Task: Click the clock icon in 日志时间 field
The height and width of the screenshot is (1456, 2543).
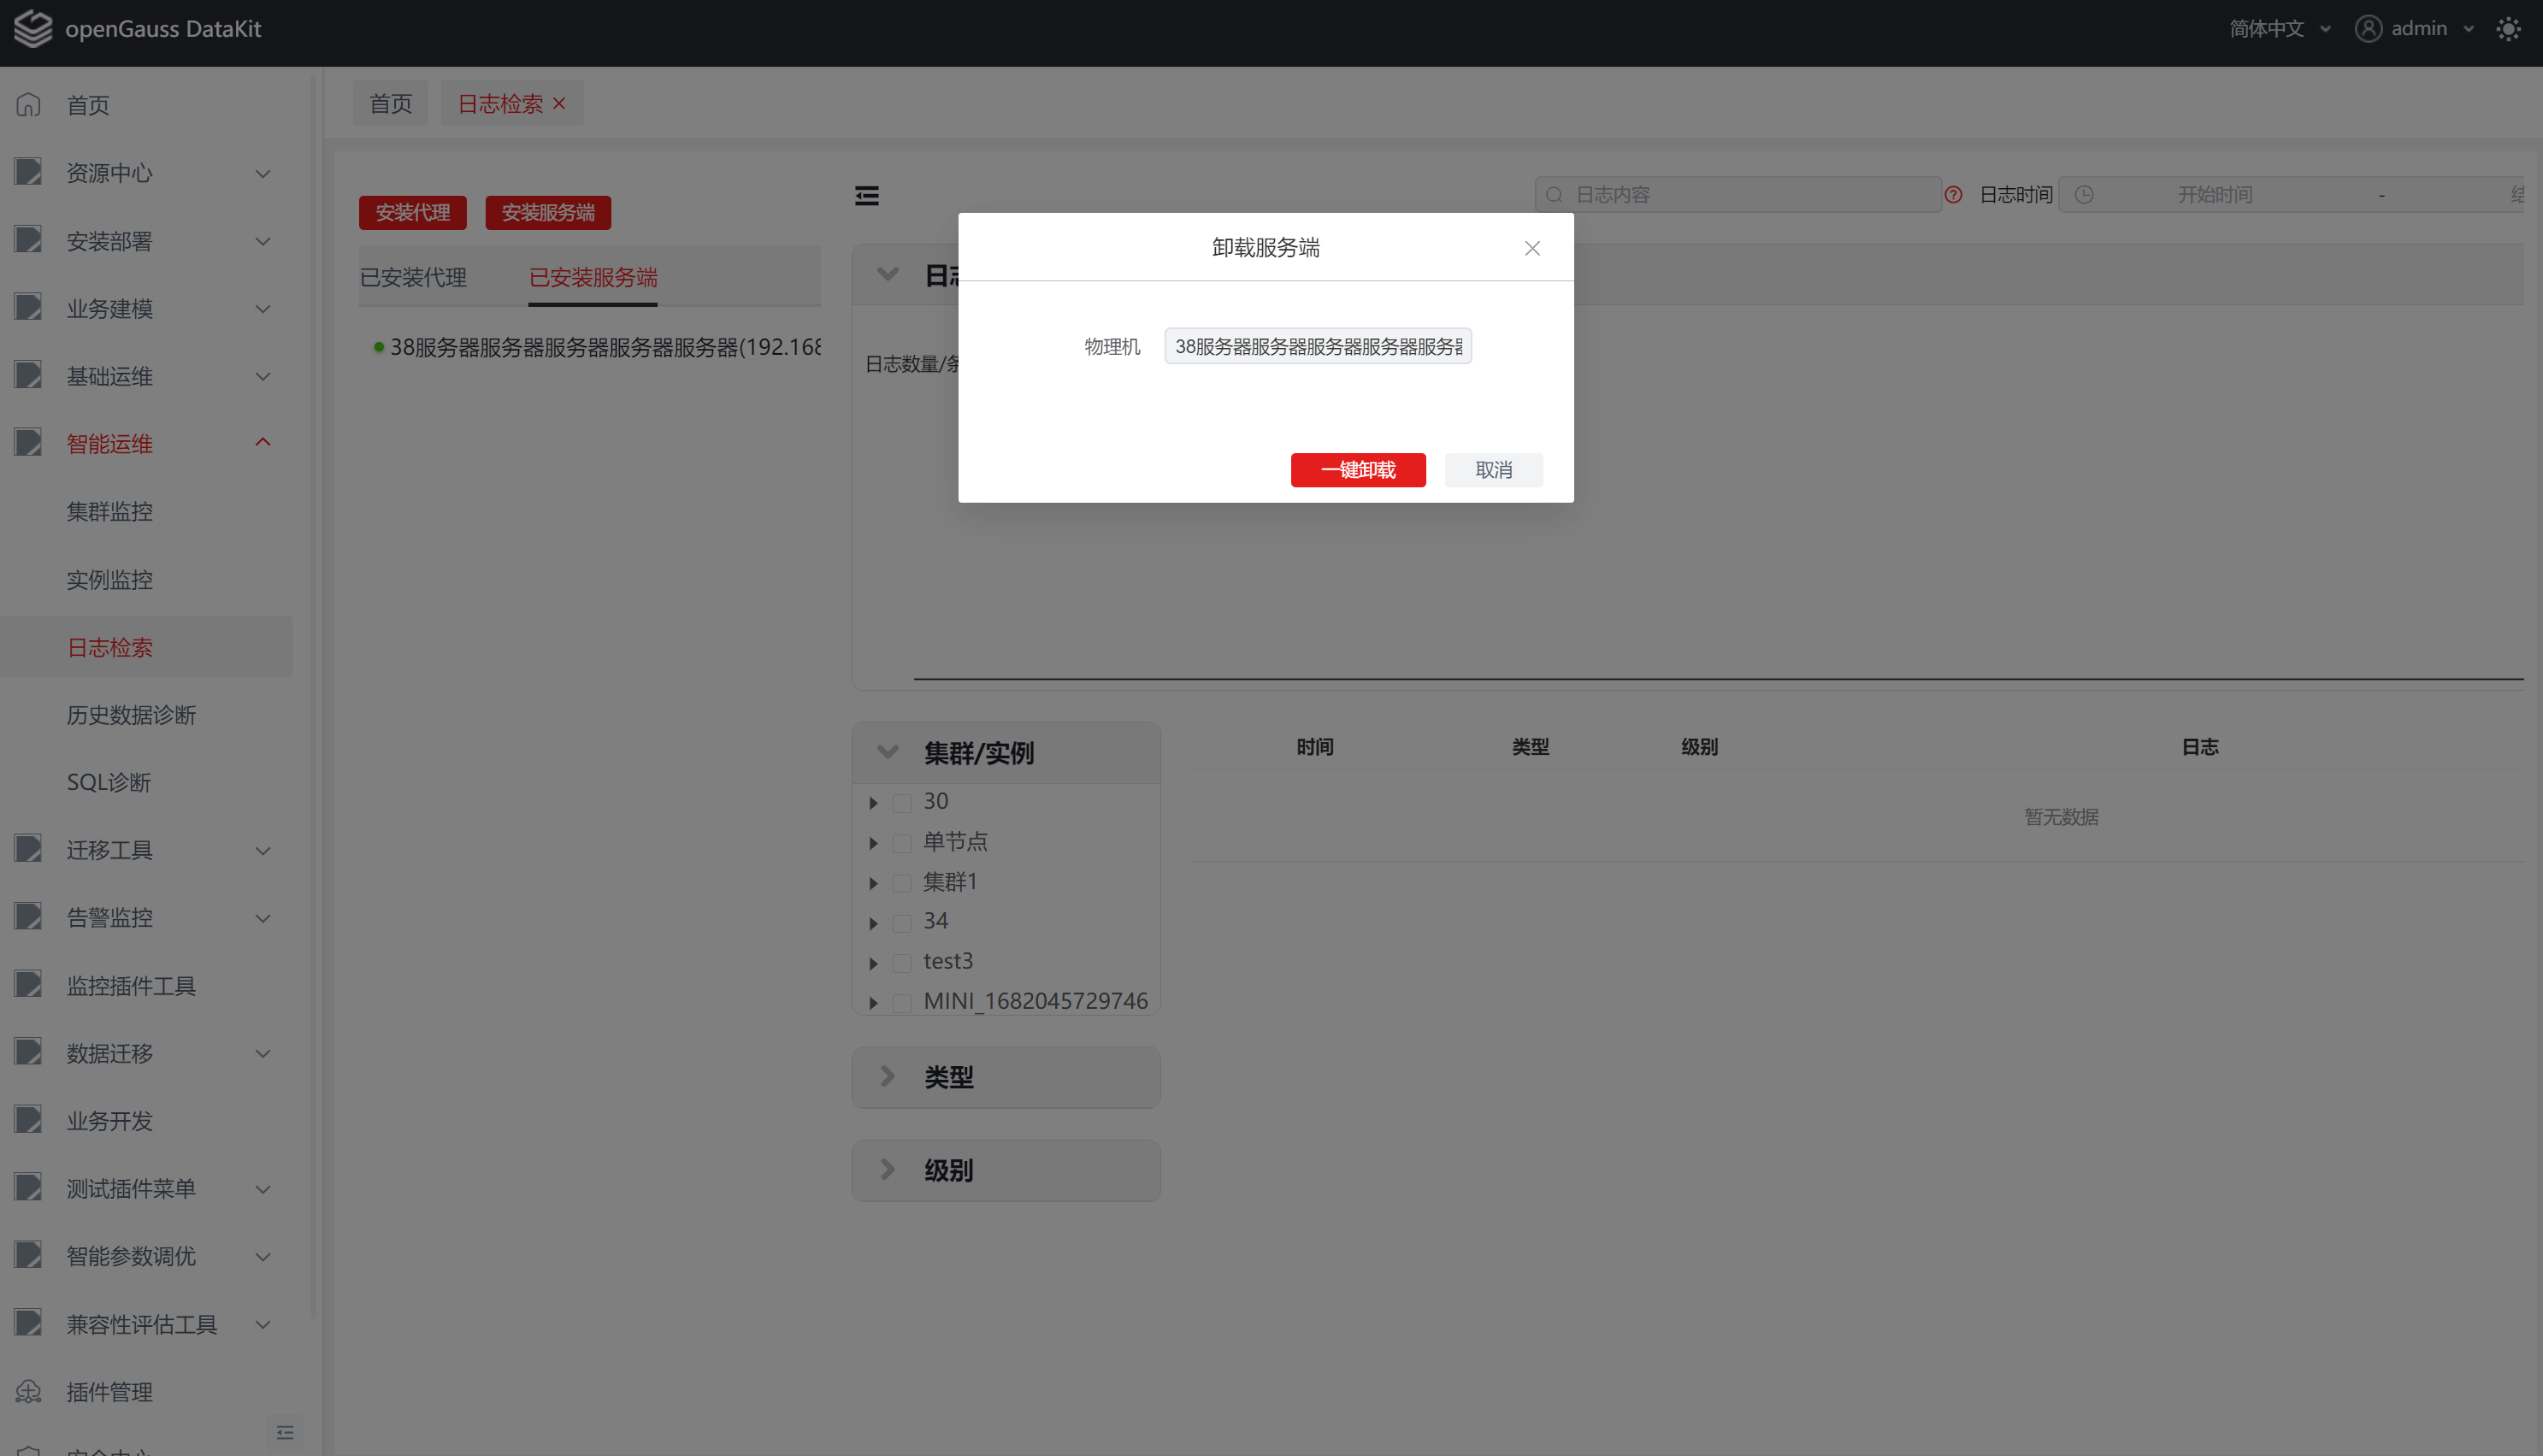Action: 2084,195
